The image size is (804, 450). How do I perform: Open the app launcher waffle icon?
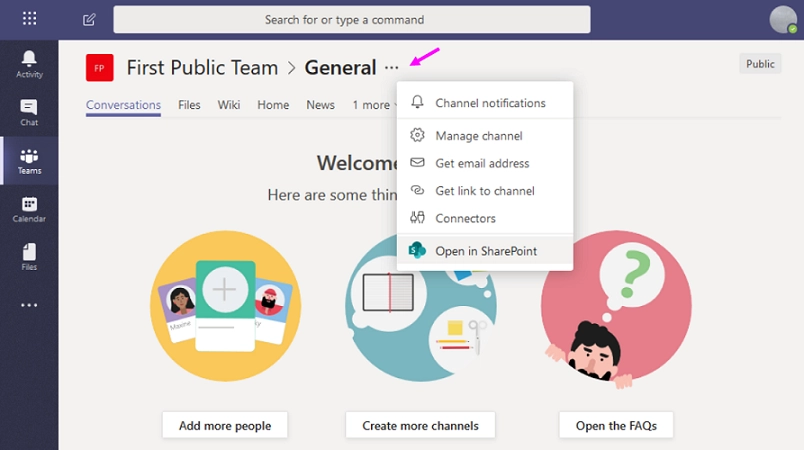[29, 19]
